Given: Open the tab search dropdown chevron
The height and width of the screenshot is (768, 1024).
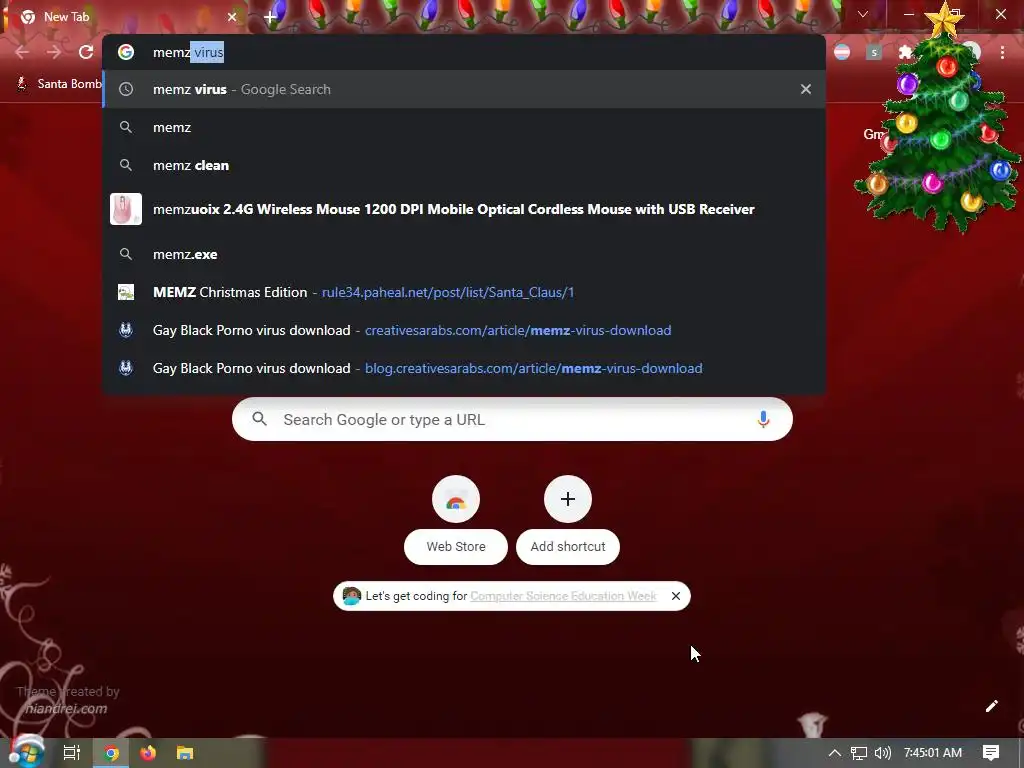Looking at the screenshot, I should 863,14.
